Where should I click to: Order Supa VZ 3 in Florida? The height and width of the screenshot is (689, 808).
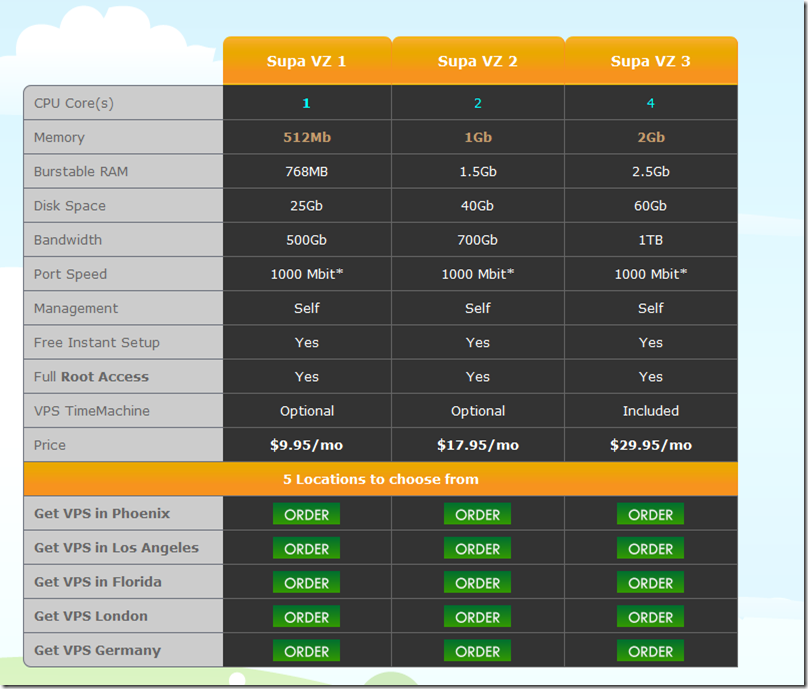pos(650,582)
